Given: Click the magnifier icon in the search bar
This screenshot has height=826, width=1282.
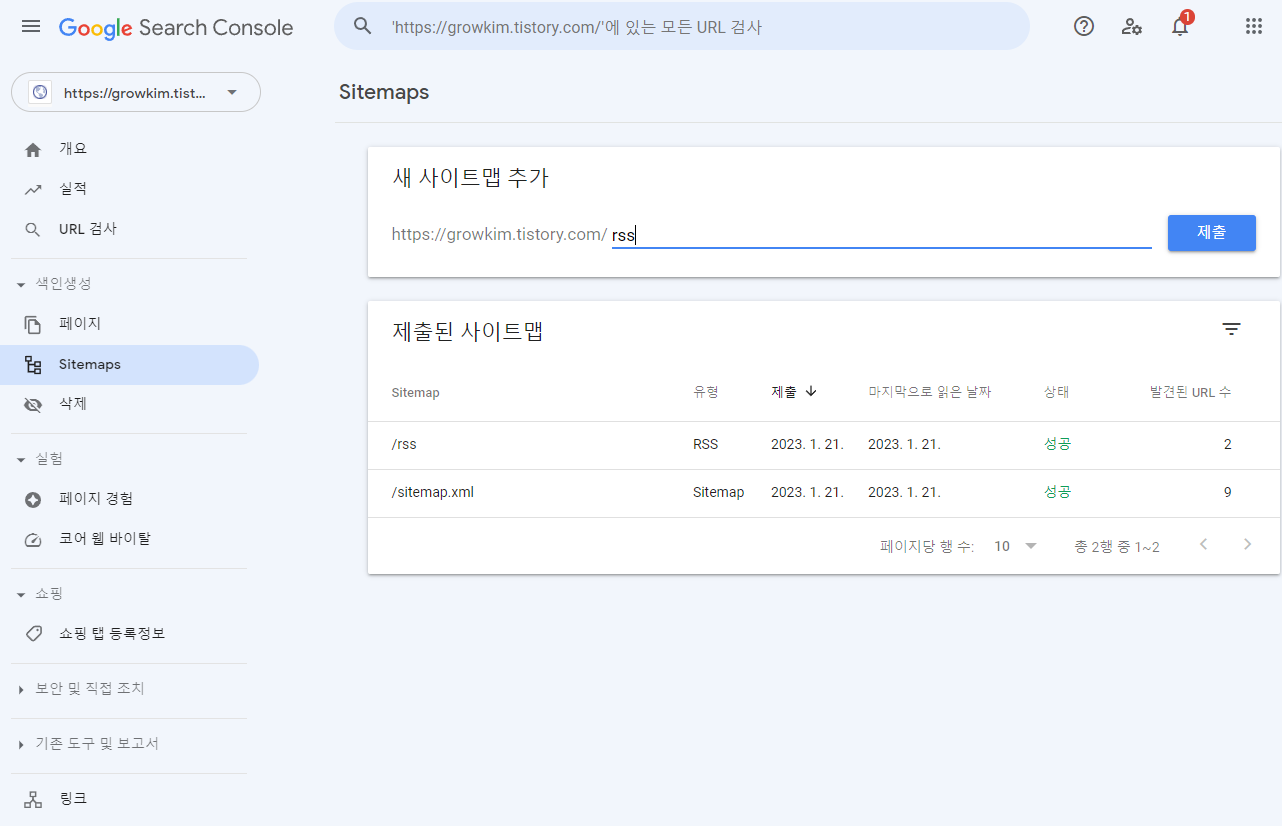Looking at the screenshot, I should (x=363, y=27).
